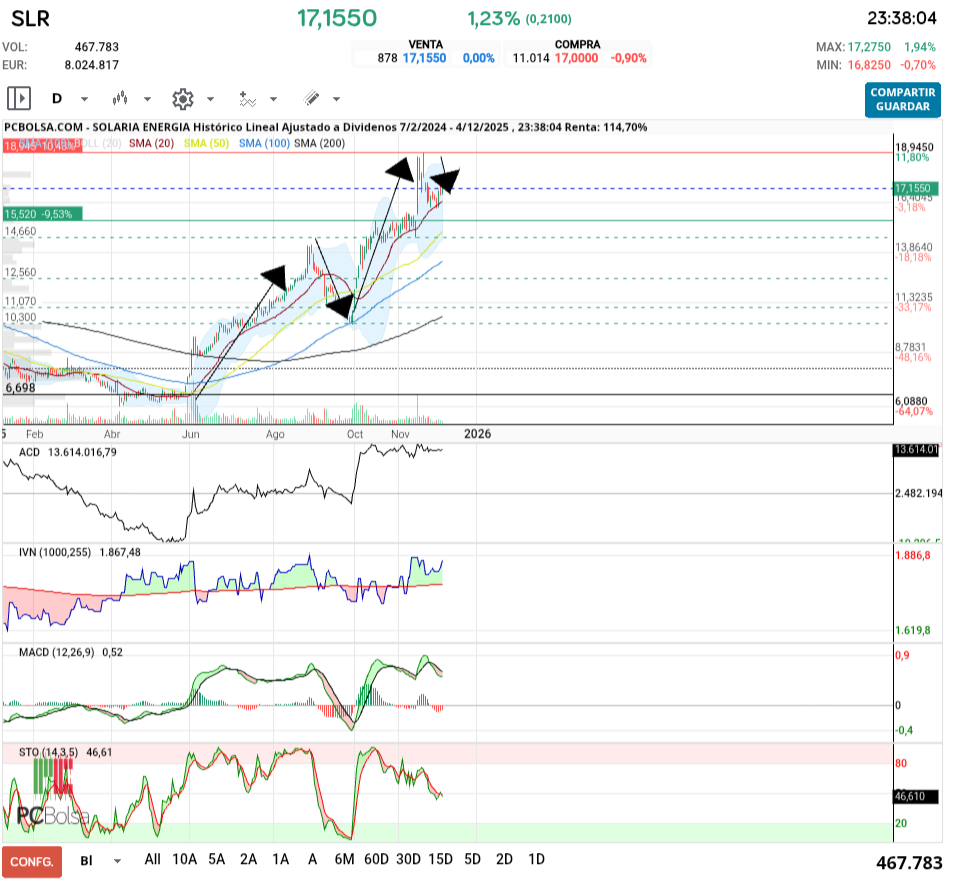Click the SLR ticker symbol

pyautogui.click(x=30, y=18)
